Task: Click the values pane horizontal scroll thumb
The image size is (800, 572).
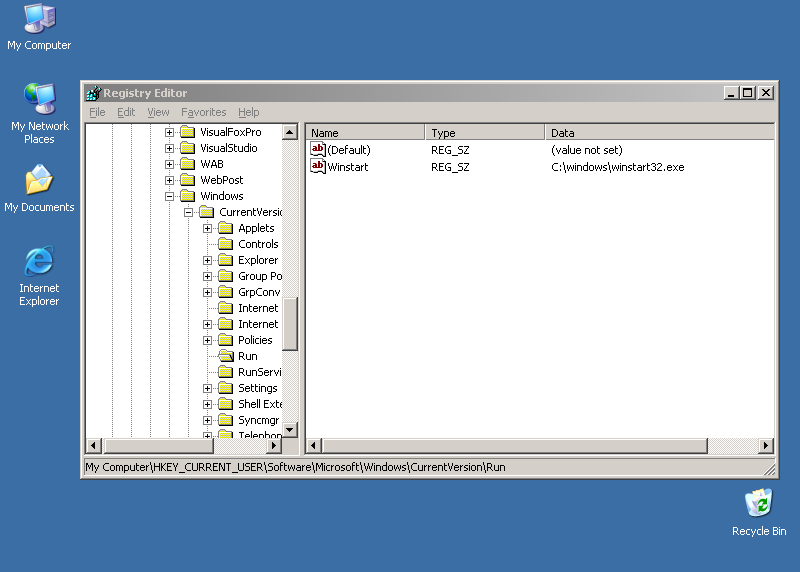Action: [x=514, y=445]
